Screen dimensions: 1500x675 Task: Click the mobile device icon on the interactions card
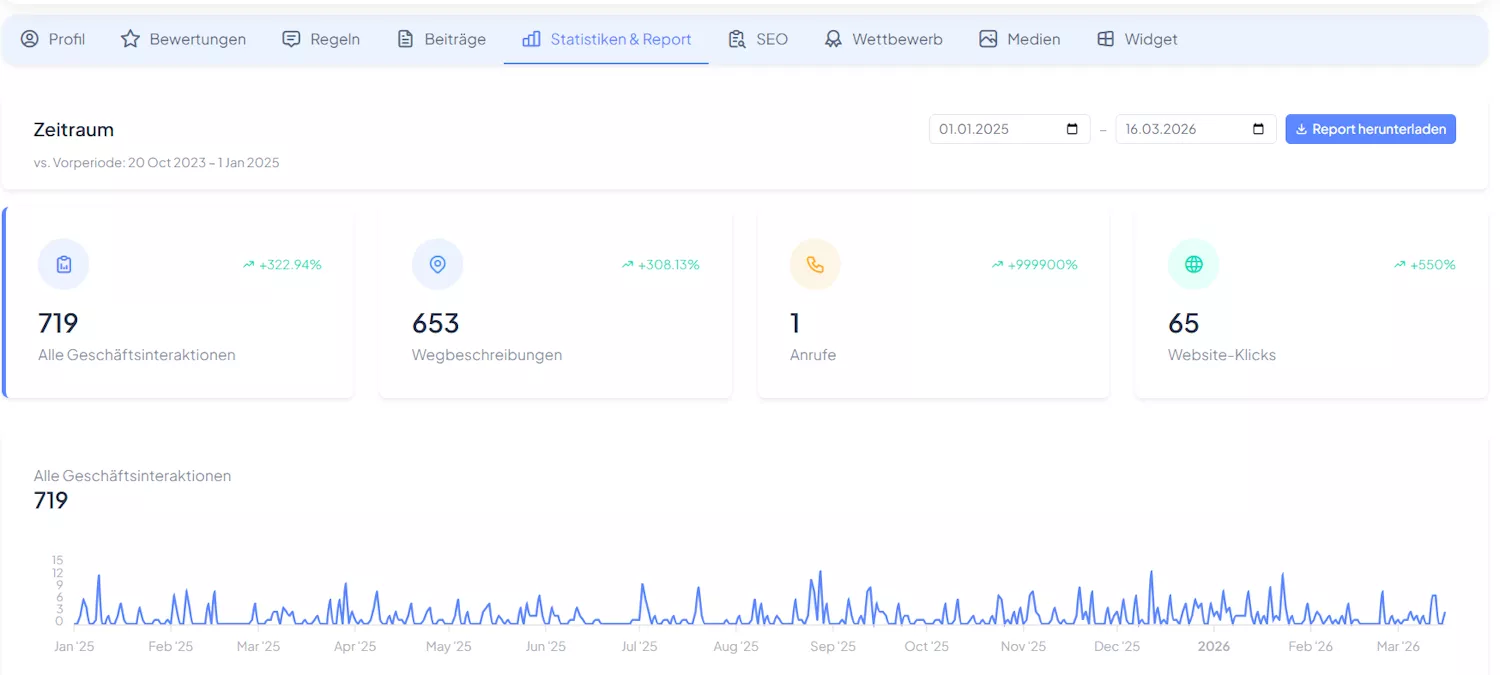pyautogui.click(x=63, y=264)
